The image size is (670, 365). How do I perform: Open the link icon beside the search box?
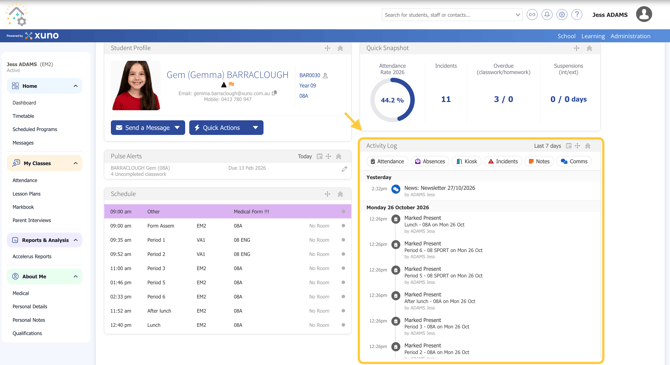532,15
